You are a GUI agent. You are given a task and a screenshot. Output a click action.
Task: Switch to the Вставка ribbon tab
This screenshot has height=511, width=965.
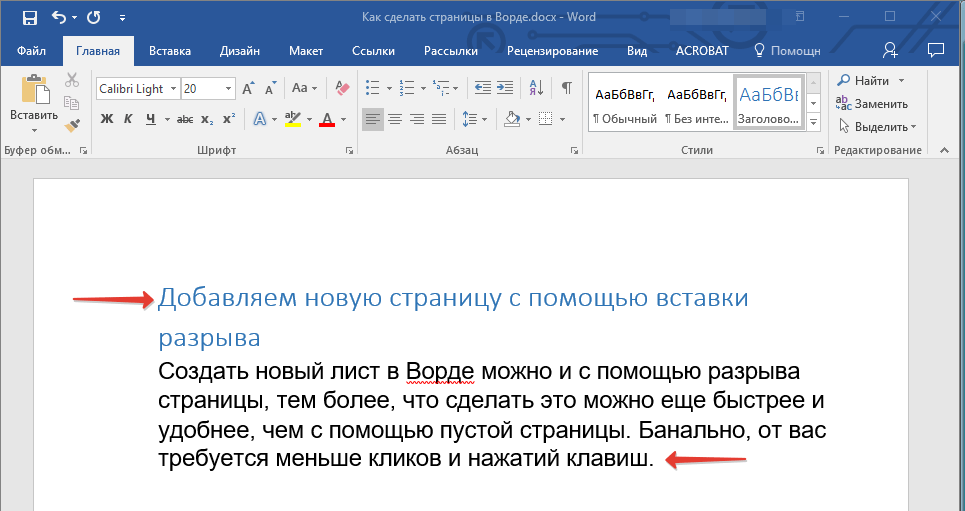pyautogui.click(x=170, y=51)
